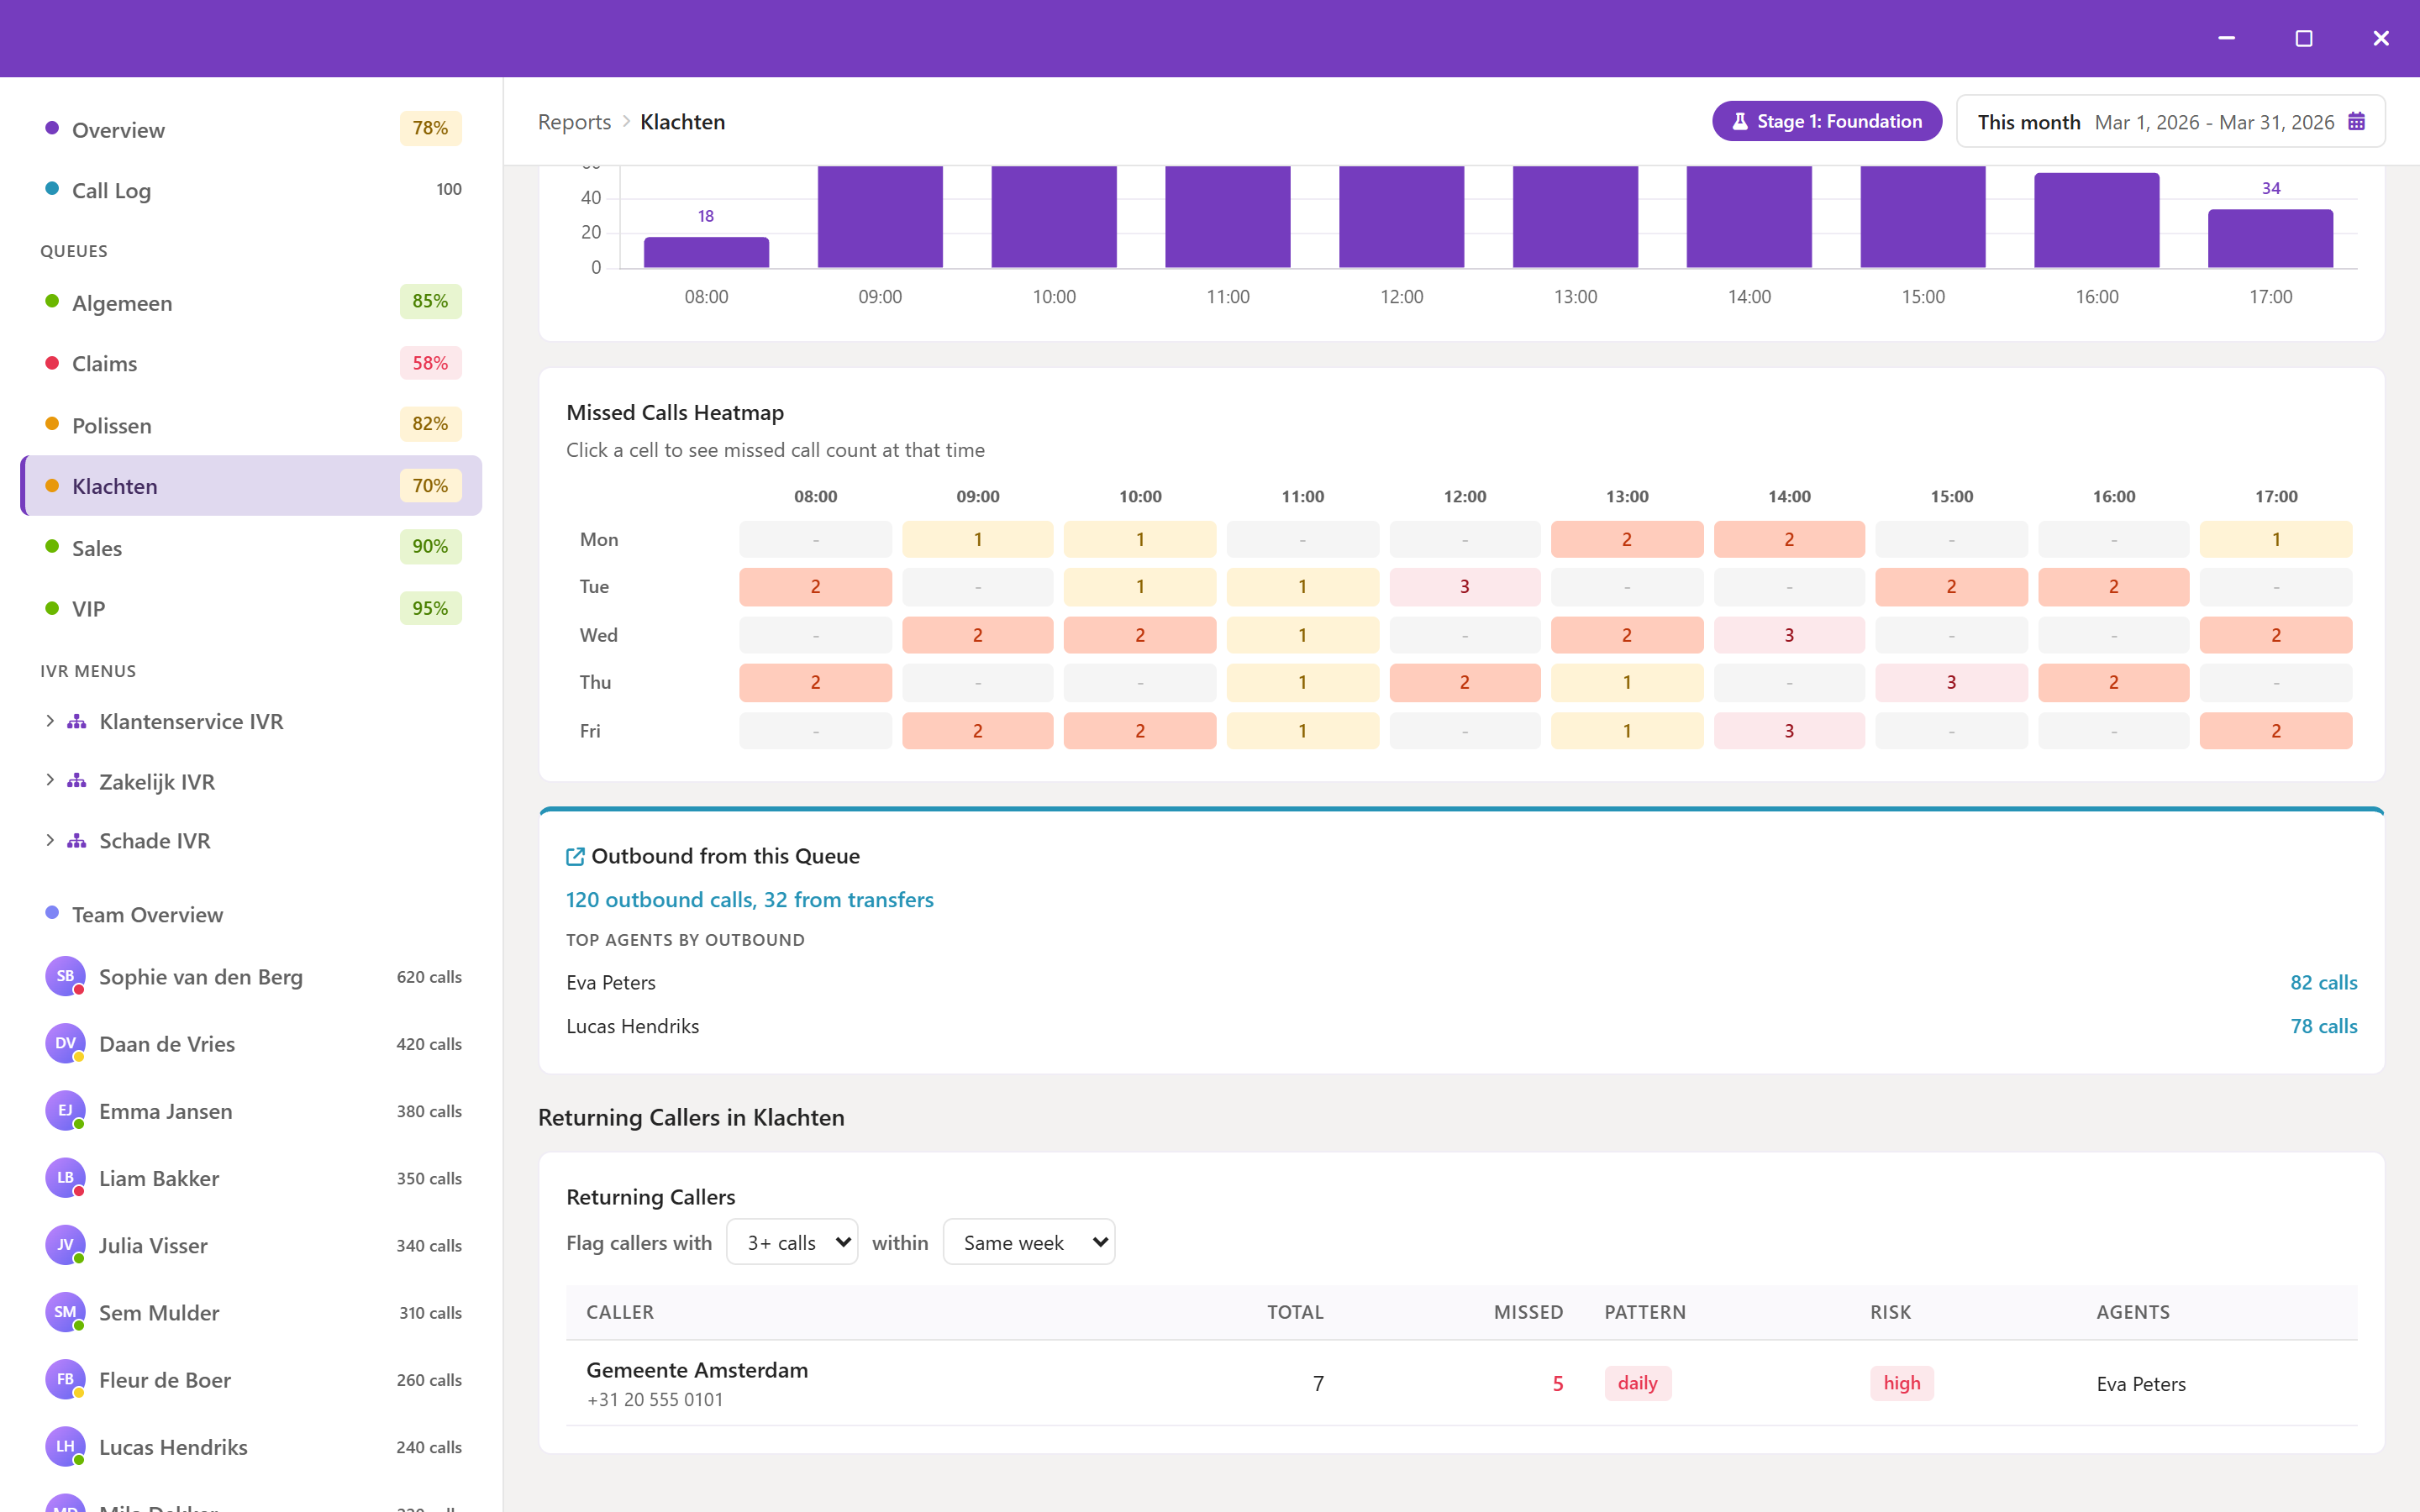Click Eva Peters' 82 calls link
This screenshot has height=1512, width=2420.
(2324, 983)
